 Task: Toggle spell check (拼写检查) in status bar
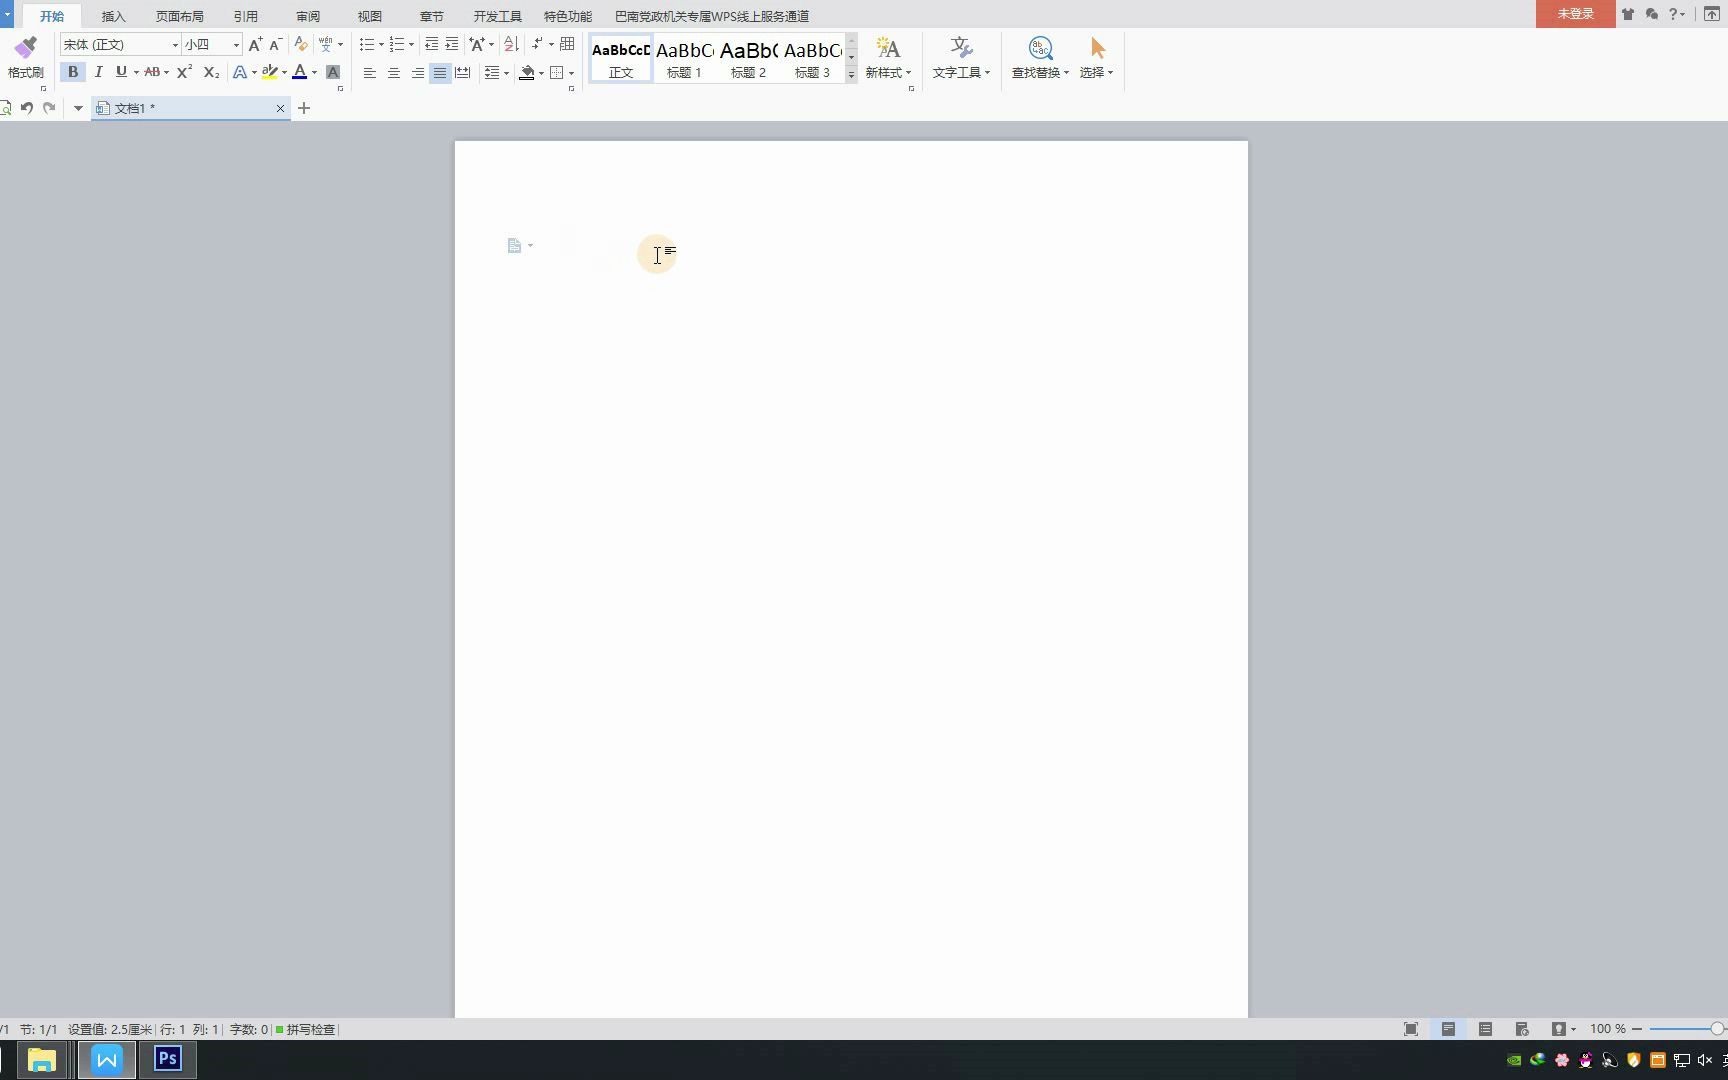click(x=306, y=1029)
